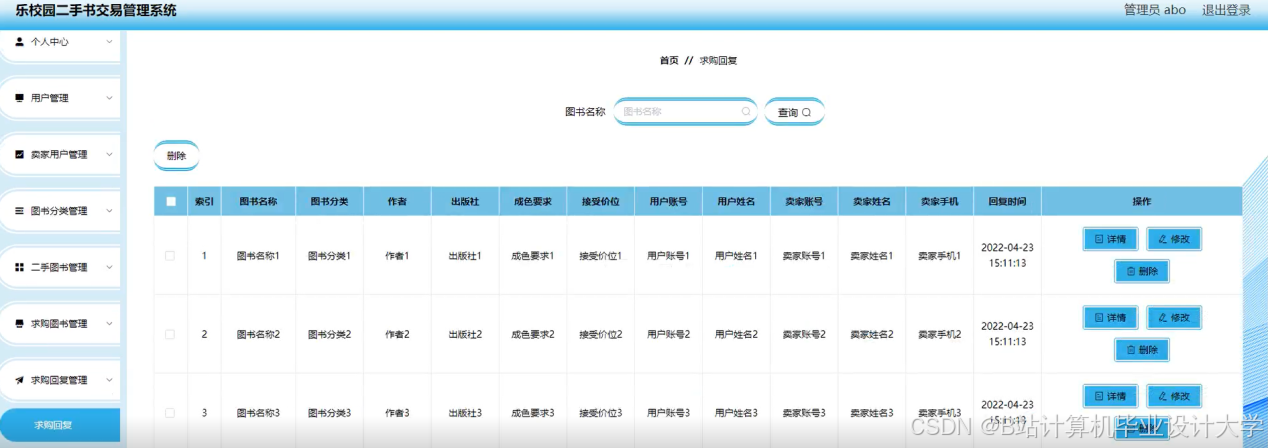Open the 求购回复管理 menu item
Viewport: 1268px width, 448px height.
pos(60,380)
